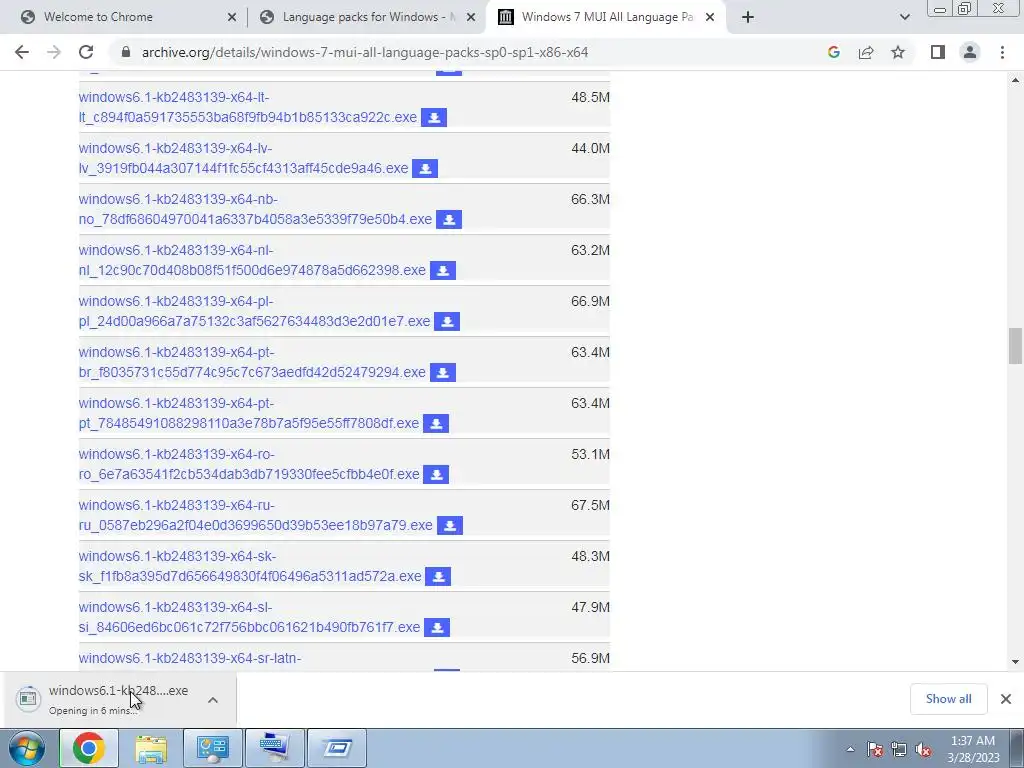1024x768 pixels.
Task: Open the Chrome profile avatar menu
Action: pyautogui.click(x=970, y=52)
